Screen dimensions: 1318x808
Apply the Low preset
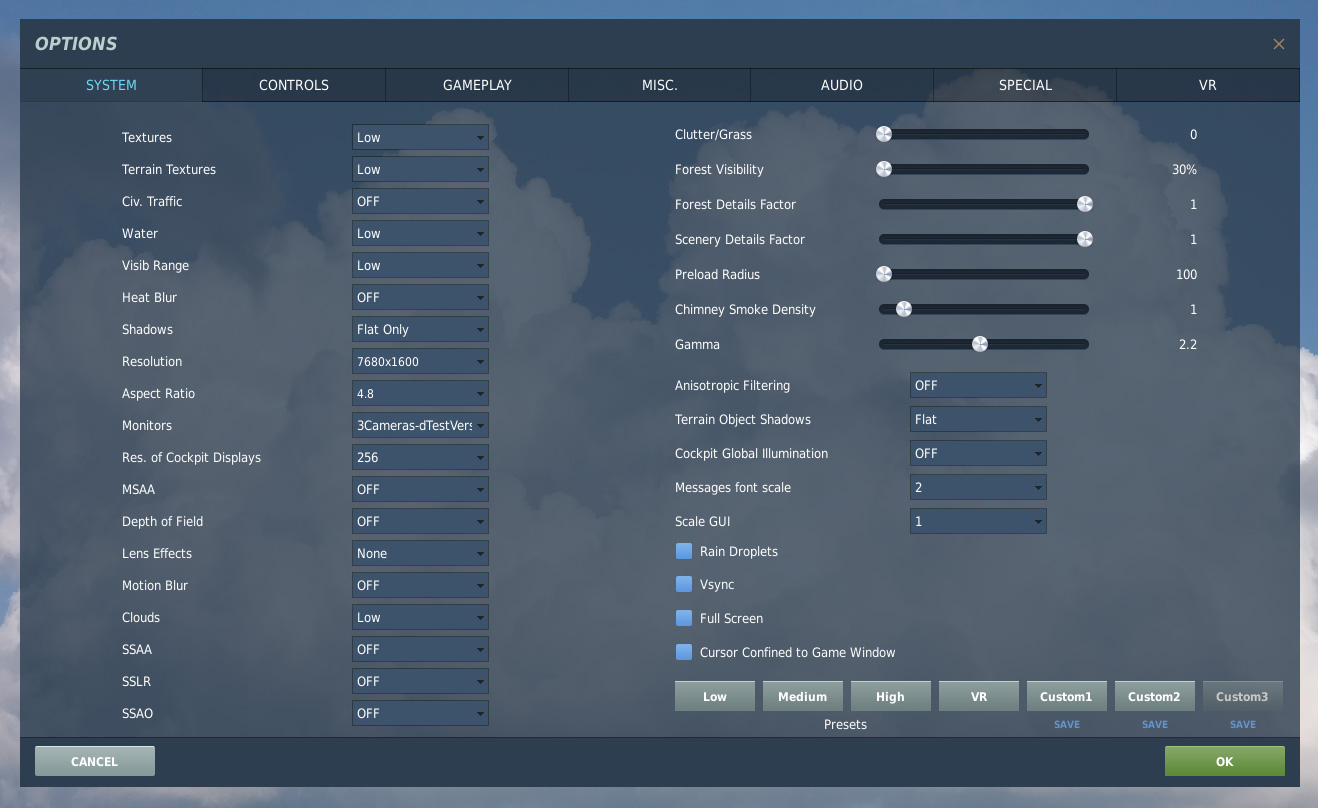click(x=715, y=696)
